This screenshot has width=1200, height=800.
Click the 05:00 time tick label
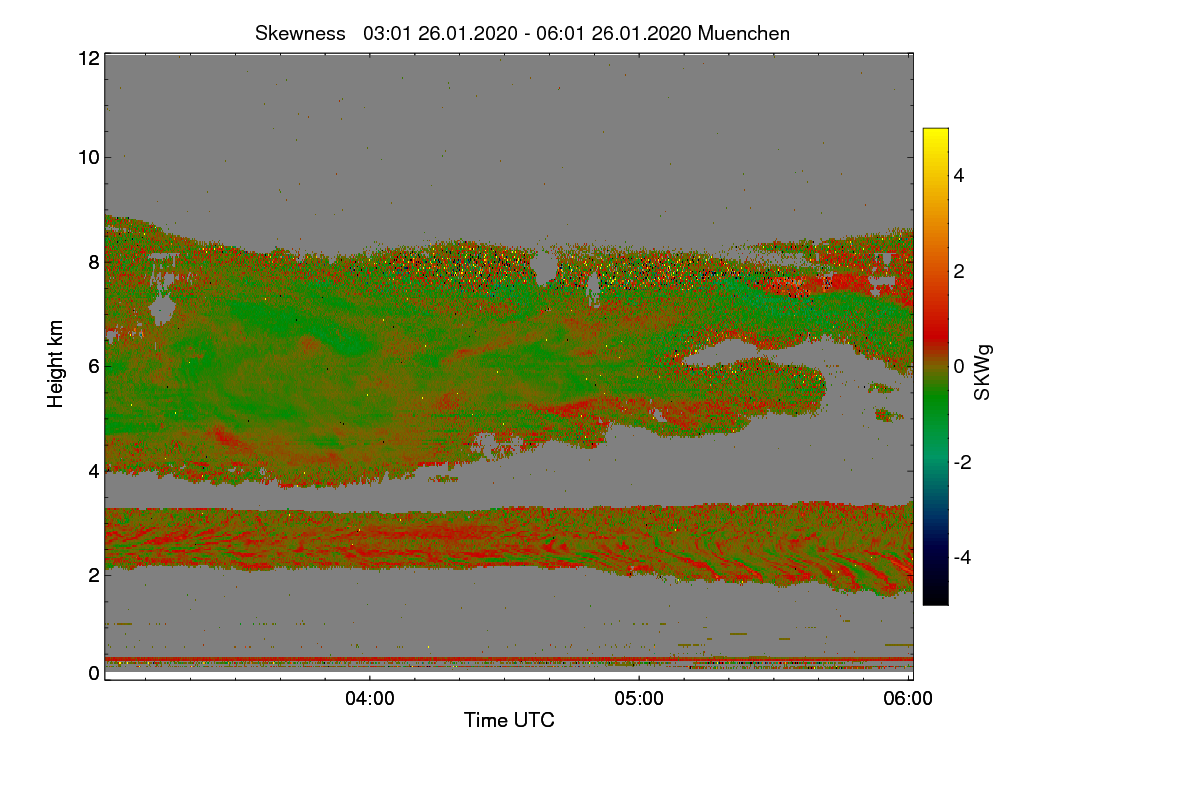tap(639, 699)
